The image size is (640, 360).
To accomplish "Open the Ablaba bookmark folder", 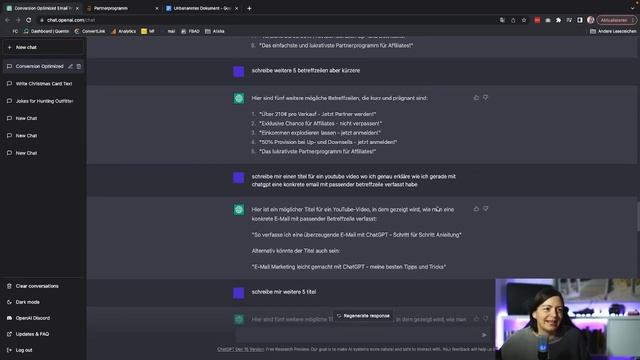I will (x=215, y=31).
